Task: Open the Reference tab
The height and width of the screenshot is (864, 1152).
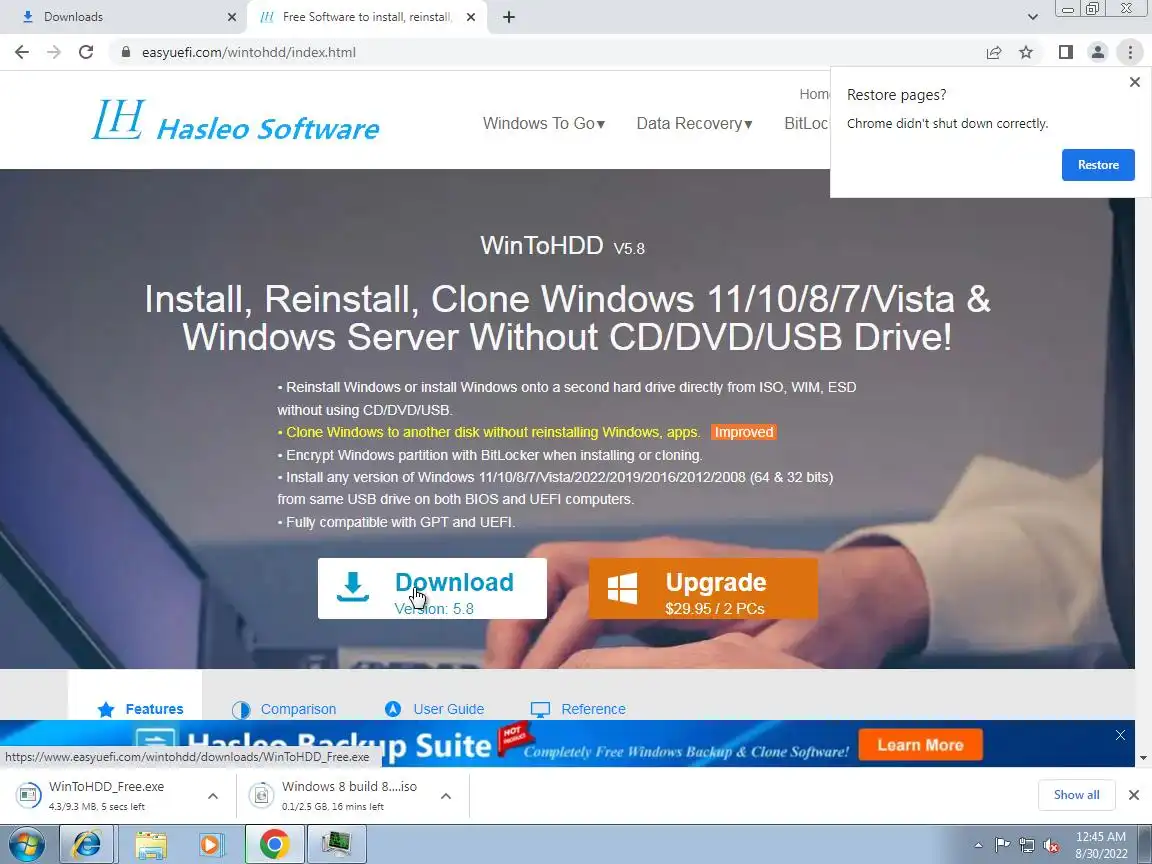Action: click(578, 709)
